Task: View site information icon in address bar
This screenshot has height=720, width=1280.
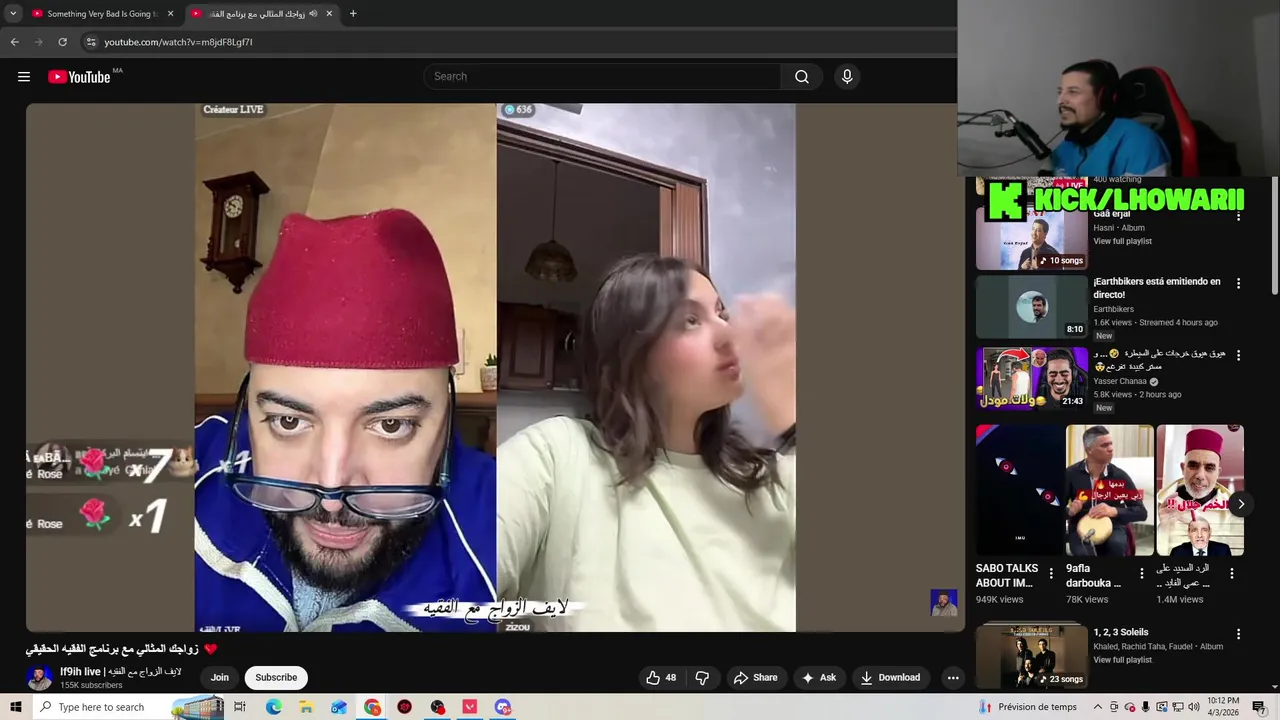Action: pyautogui.click(x=91, y=42)
